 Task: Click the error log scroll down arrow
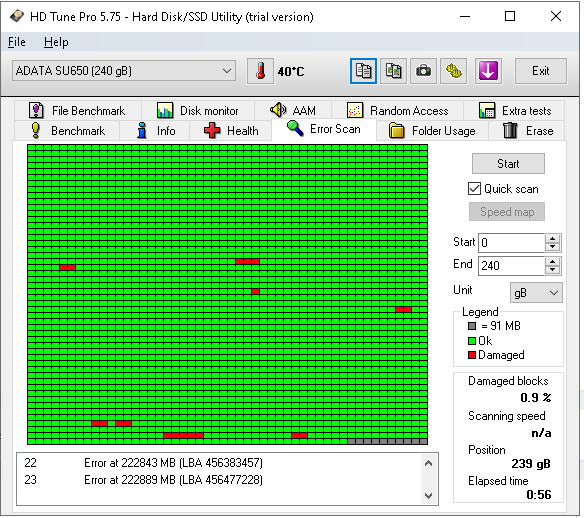428,496
